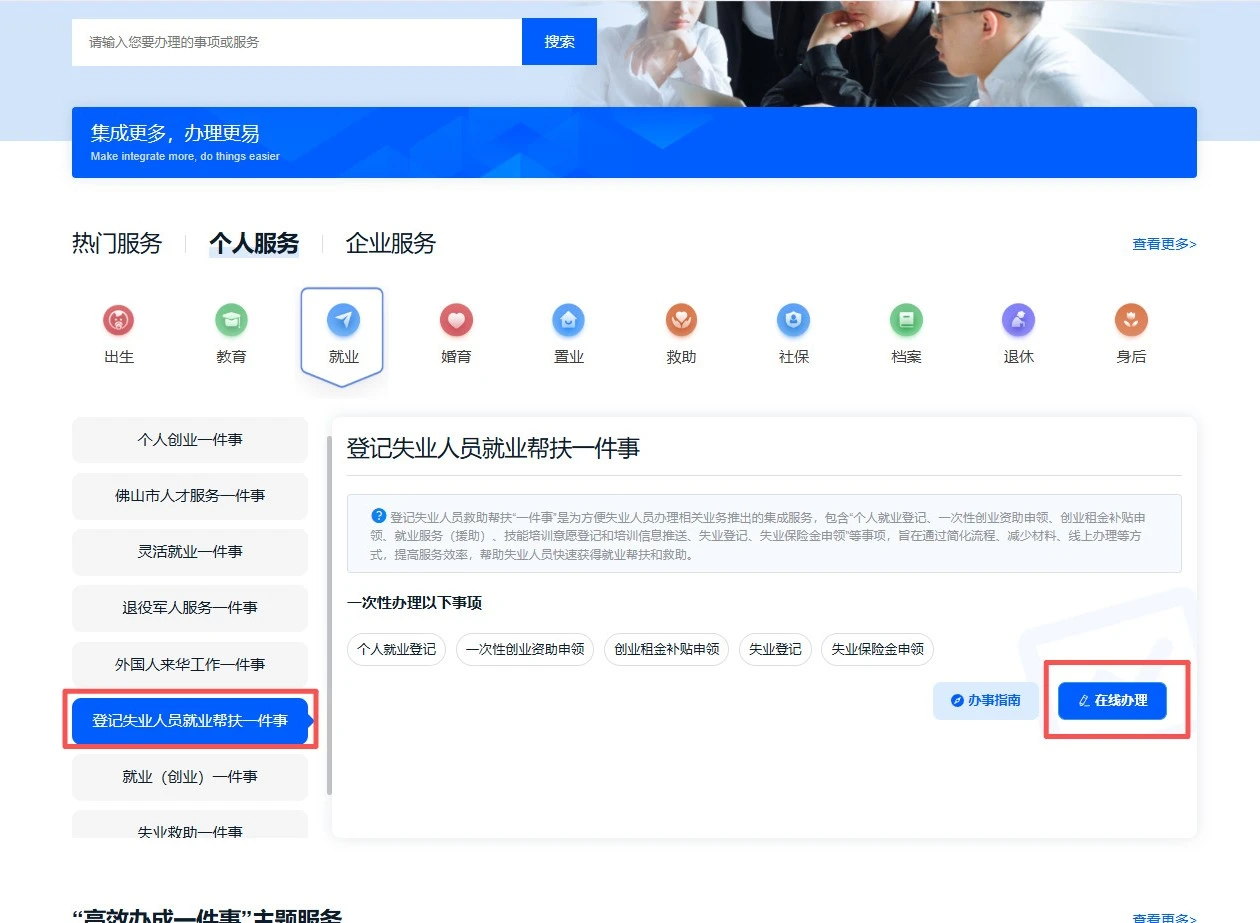The width and height of the screenshot is (1260, 923).
Task: Switch to the 企业服务 tab
Action: [391, 244]
